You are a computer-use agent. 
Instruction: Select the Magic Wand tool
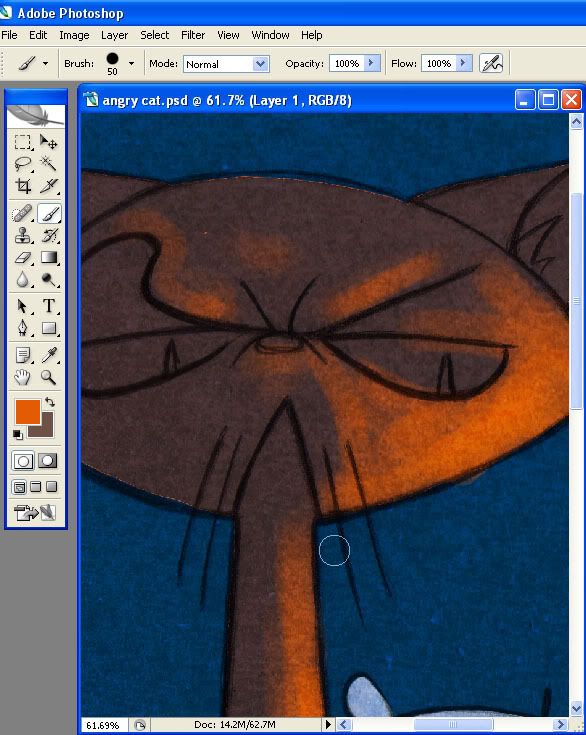click(x=48, y=163)
